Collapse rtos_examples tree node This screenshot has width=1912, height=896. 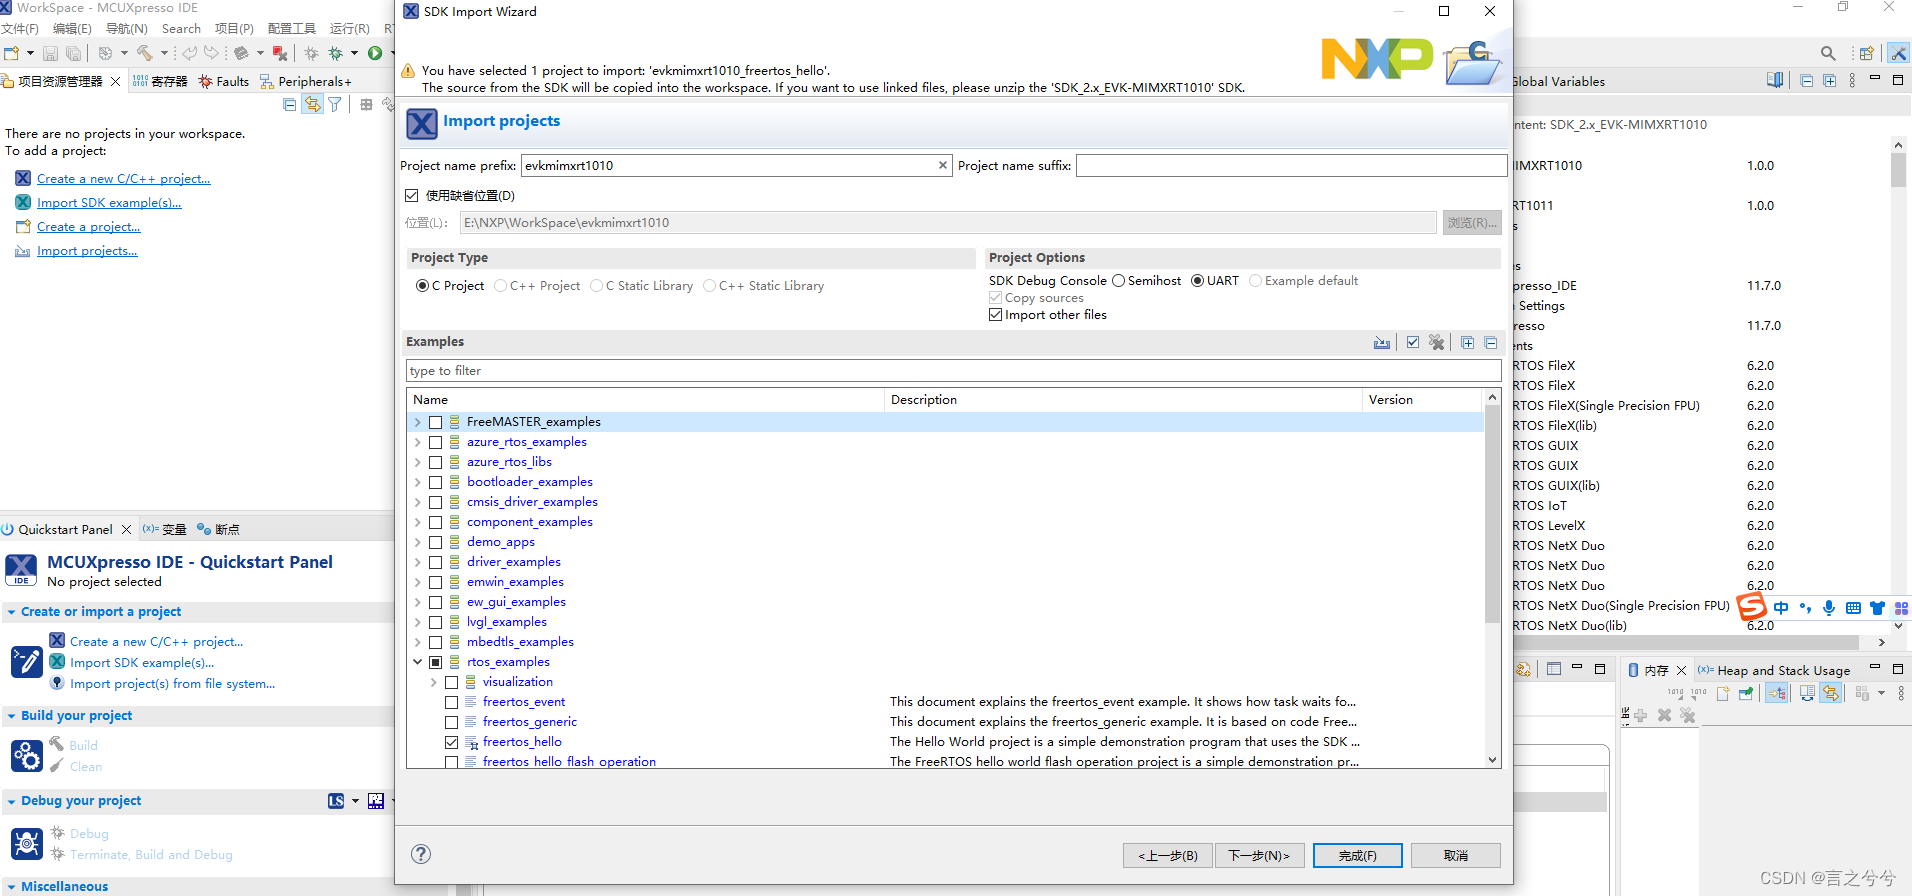click(417, 662)
